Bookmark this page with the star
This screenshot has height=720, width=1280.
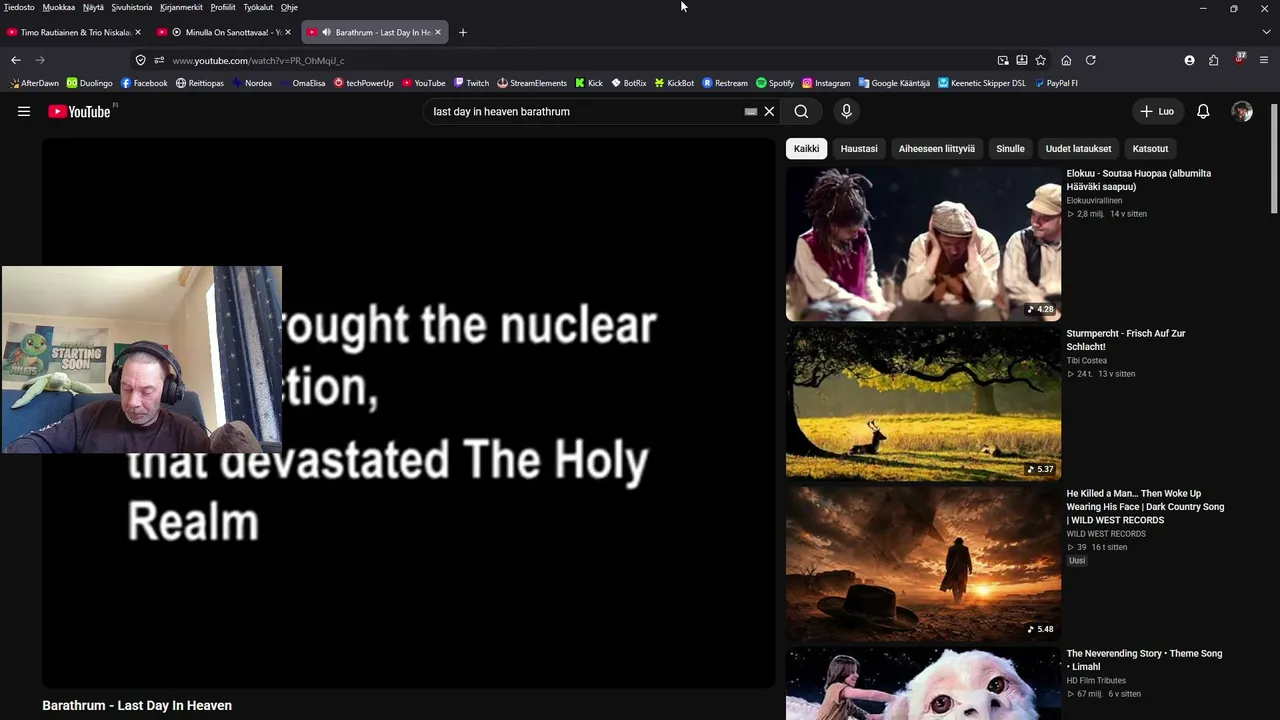[x=1040, y=60]
